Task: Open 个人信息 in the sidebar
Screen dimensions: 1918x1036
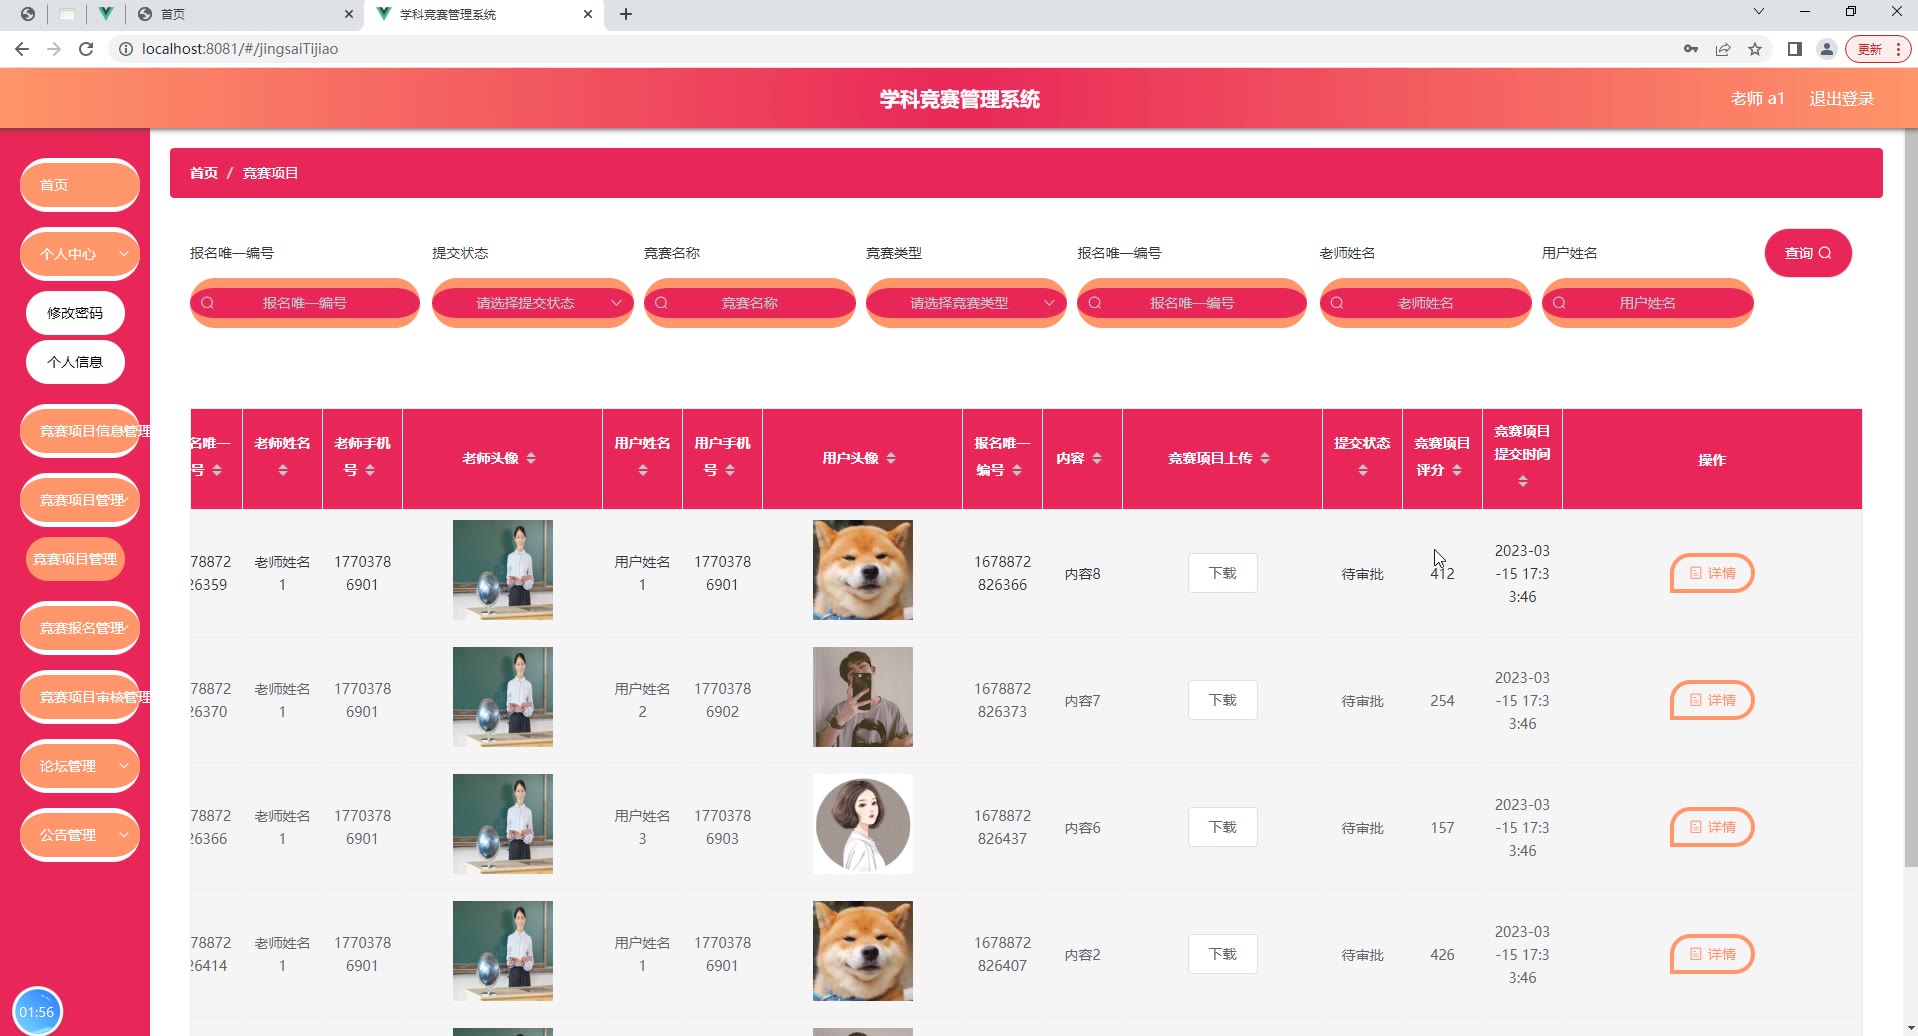Action: [75, 362]
